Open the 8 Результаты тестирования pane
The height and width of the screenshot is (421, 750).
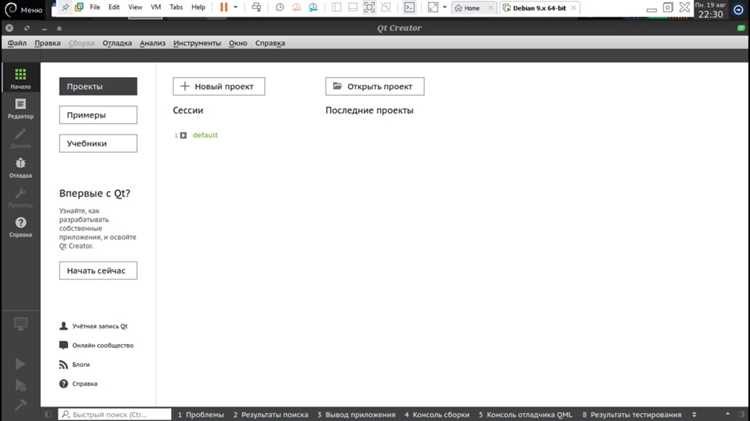click(x=631, y=415)
